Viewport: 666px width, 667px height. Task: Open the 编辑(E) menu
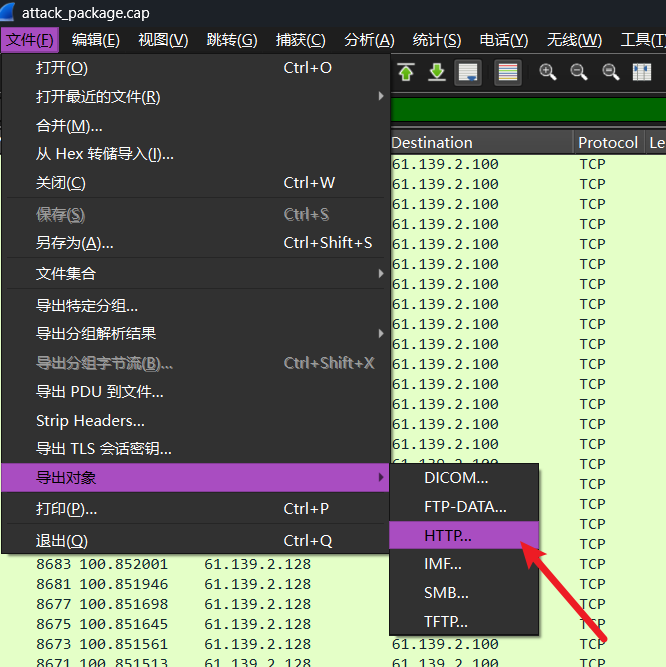96,40
